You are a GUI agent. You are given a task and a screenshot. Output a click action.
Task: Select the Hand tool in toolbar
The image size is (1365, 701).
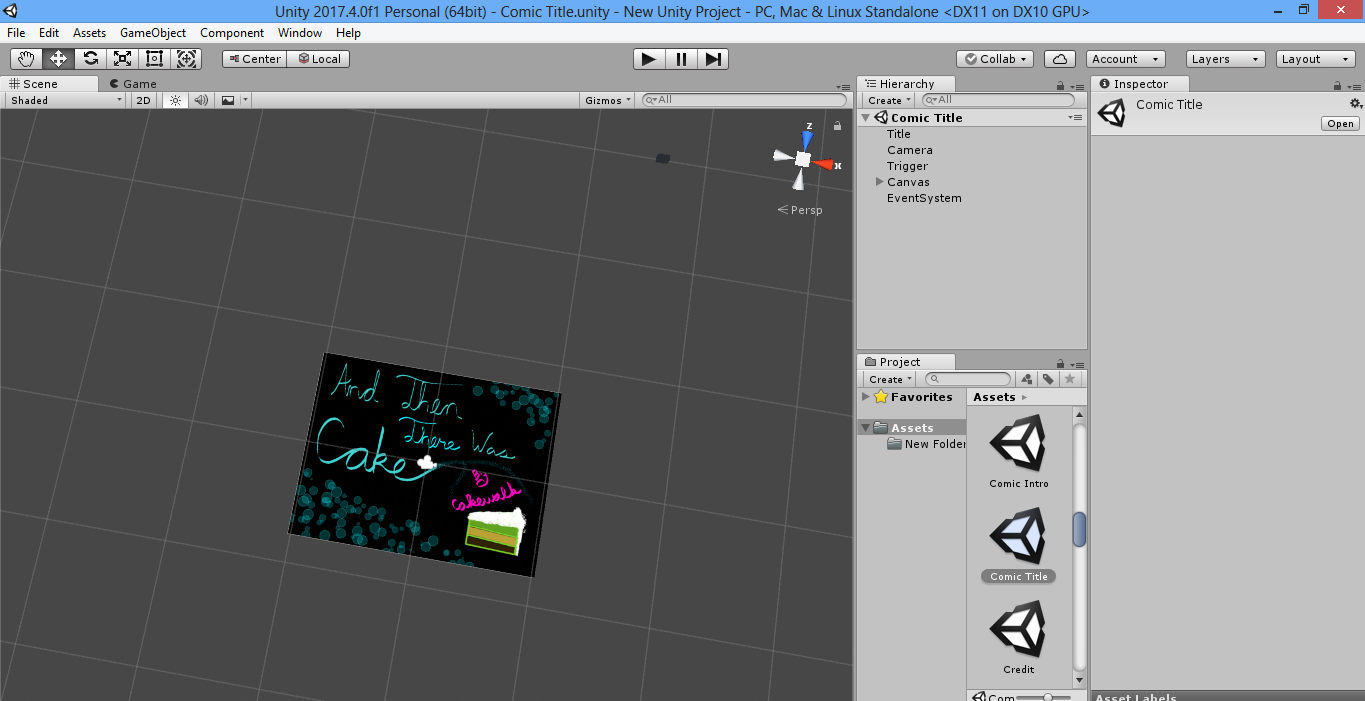tap(26, 59)
